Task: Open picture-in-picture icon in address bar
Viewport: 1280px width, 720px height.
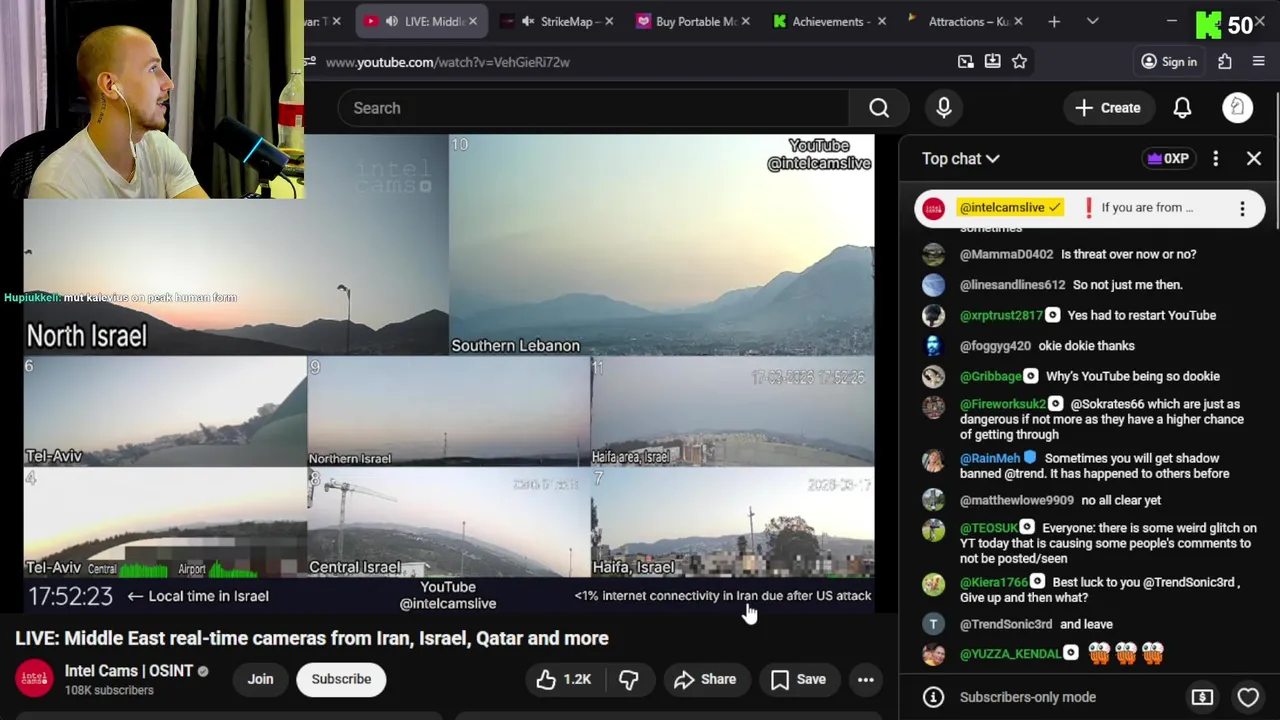Action: click(965, 62)
